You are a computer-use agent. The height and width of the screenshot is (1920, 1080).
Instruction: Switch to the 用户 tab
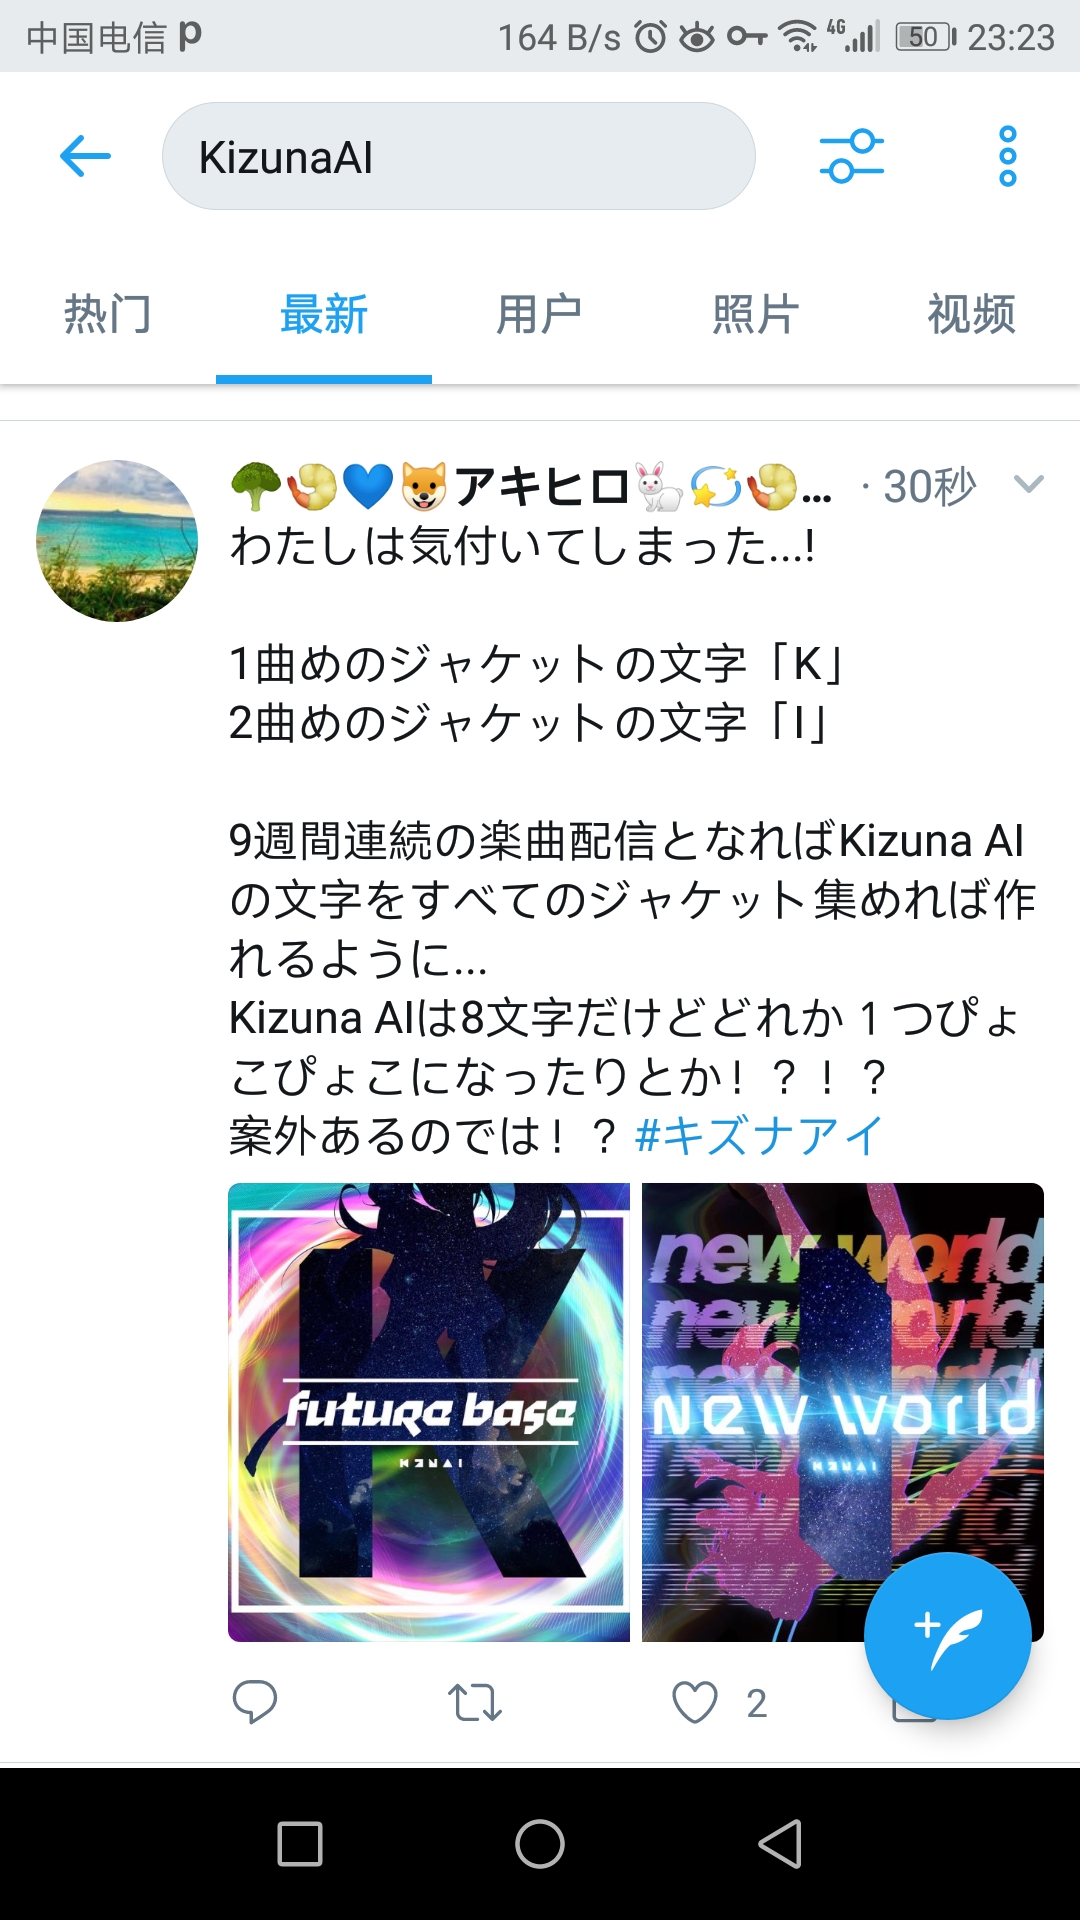(x=540, y=314)
